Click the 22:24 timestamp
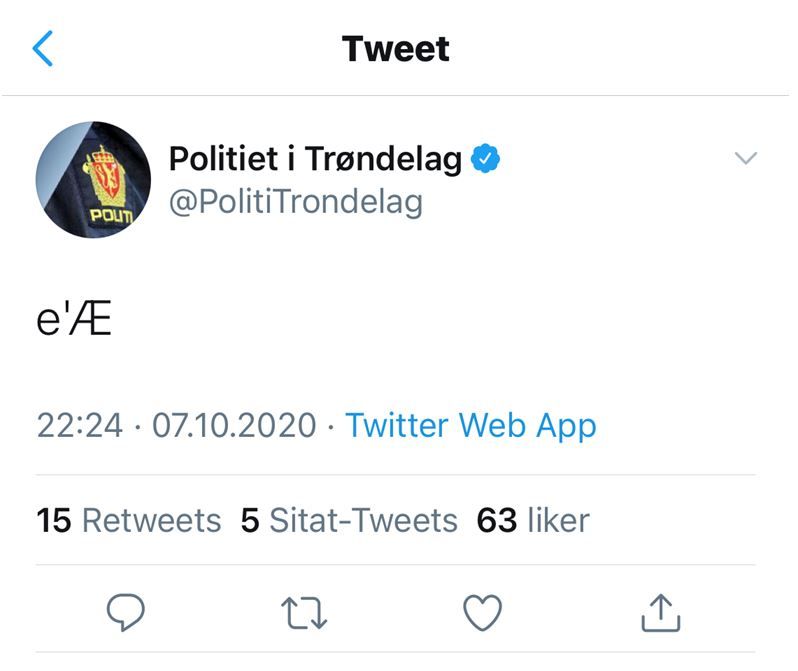The width and height of the screenshot is (798, 671). tap(80, 426)
